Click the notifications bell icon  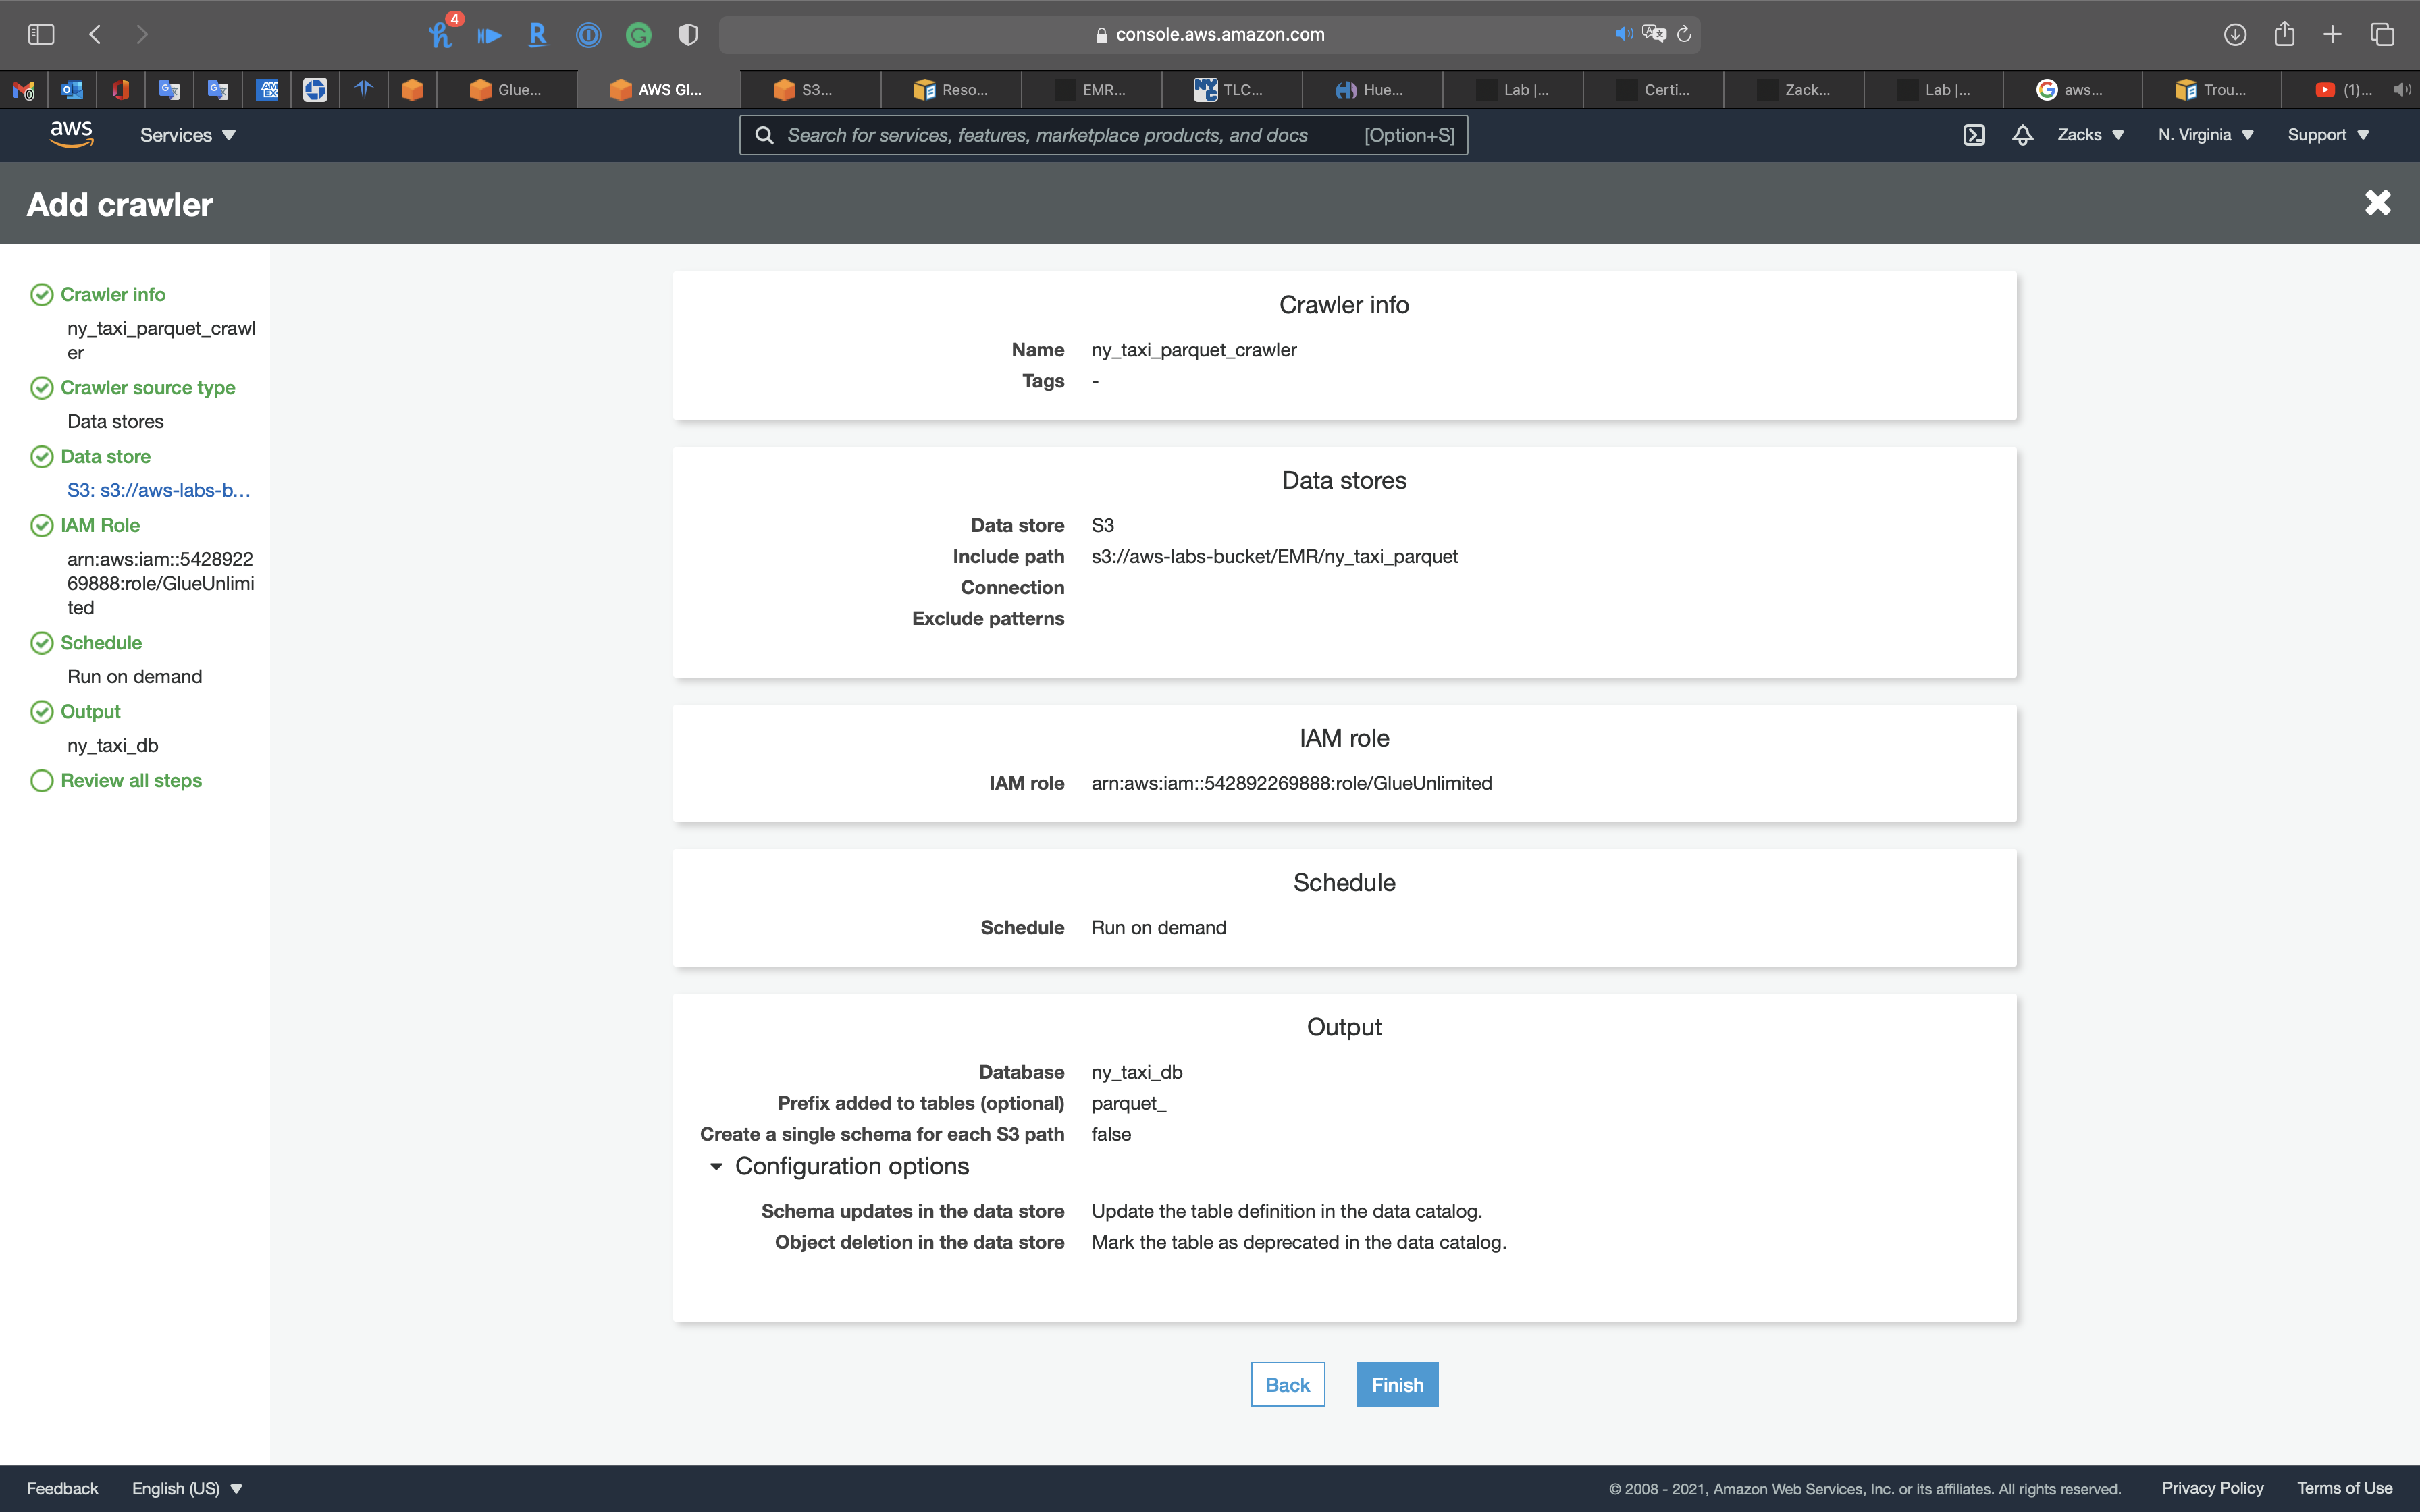(2022, 135)
